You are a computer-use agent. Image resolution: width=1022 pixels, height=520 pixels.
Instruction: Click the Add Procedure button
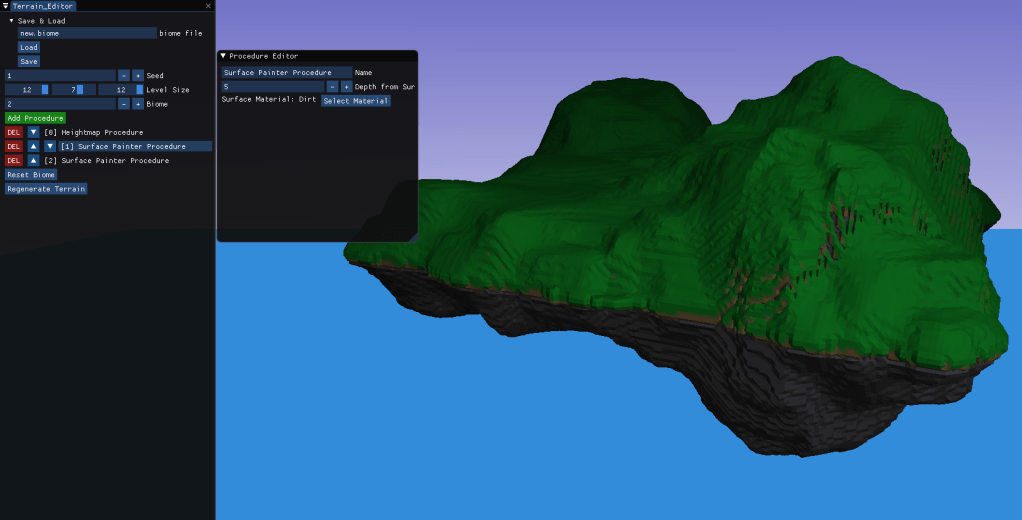click(35, 118)
